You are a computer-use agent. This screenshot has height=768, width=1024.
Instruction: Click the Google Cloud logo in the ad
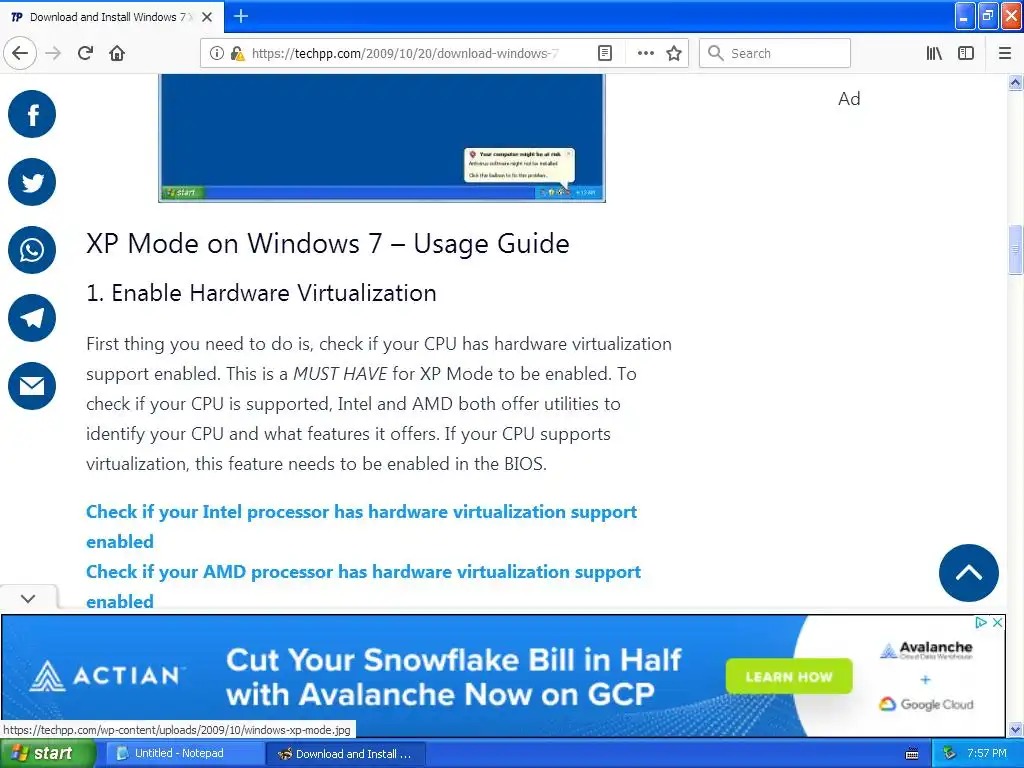pos(926,704)
